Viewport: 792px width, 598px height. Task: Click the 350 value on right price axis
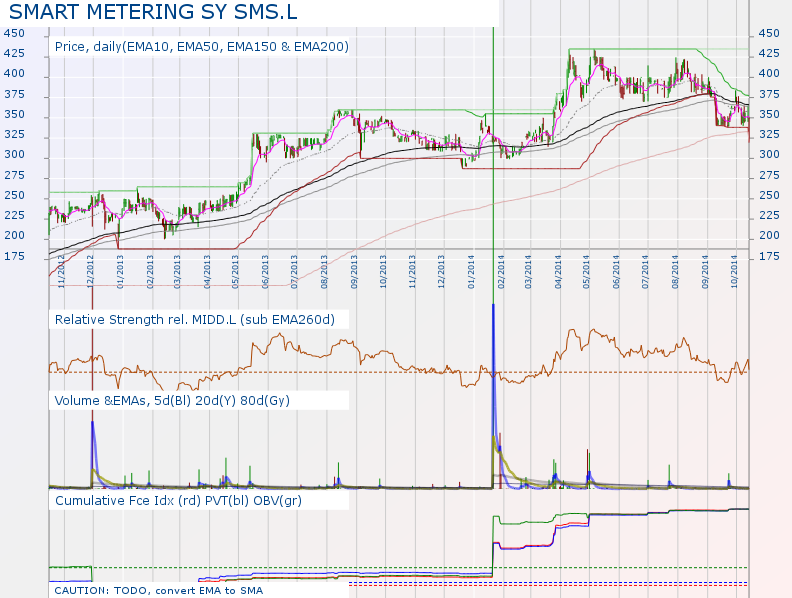[769, 115]
